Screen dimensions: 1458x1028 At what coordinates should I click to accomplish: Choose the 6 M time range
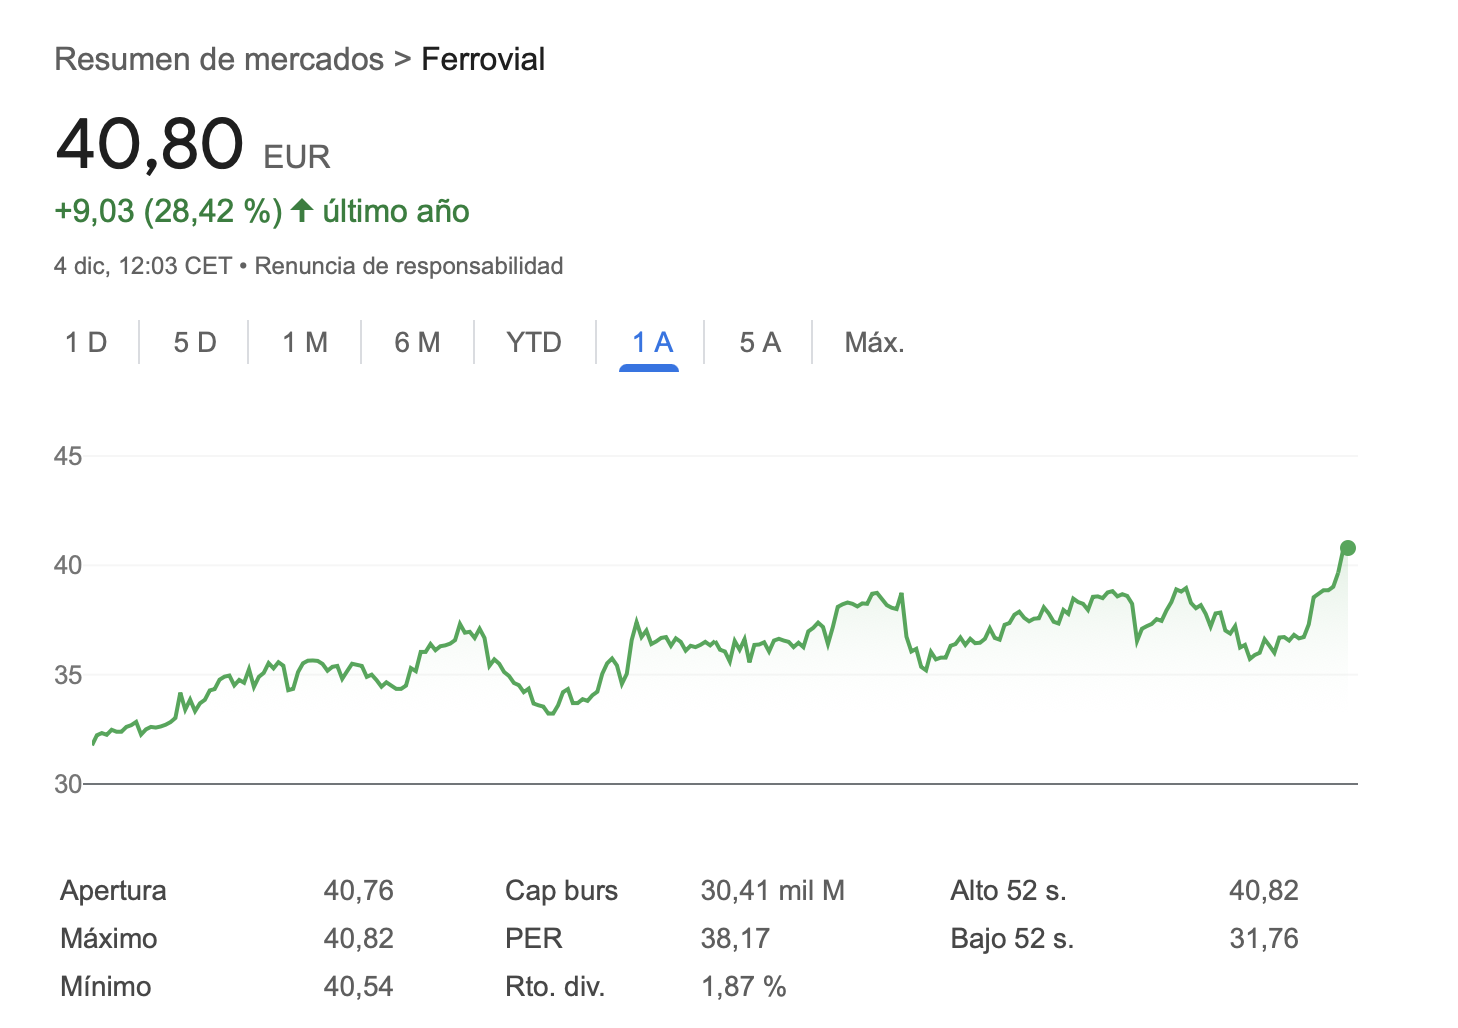[417, 343]
